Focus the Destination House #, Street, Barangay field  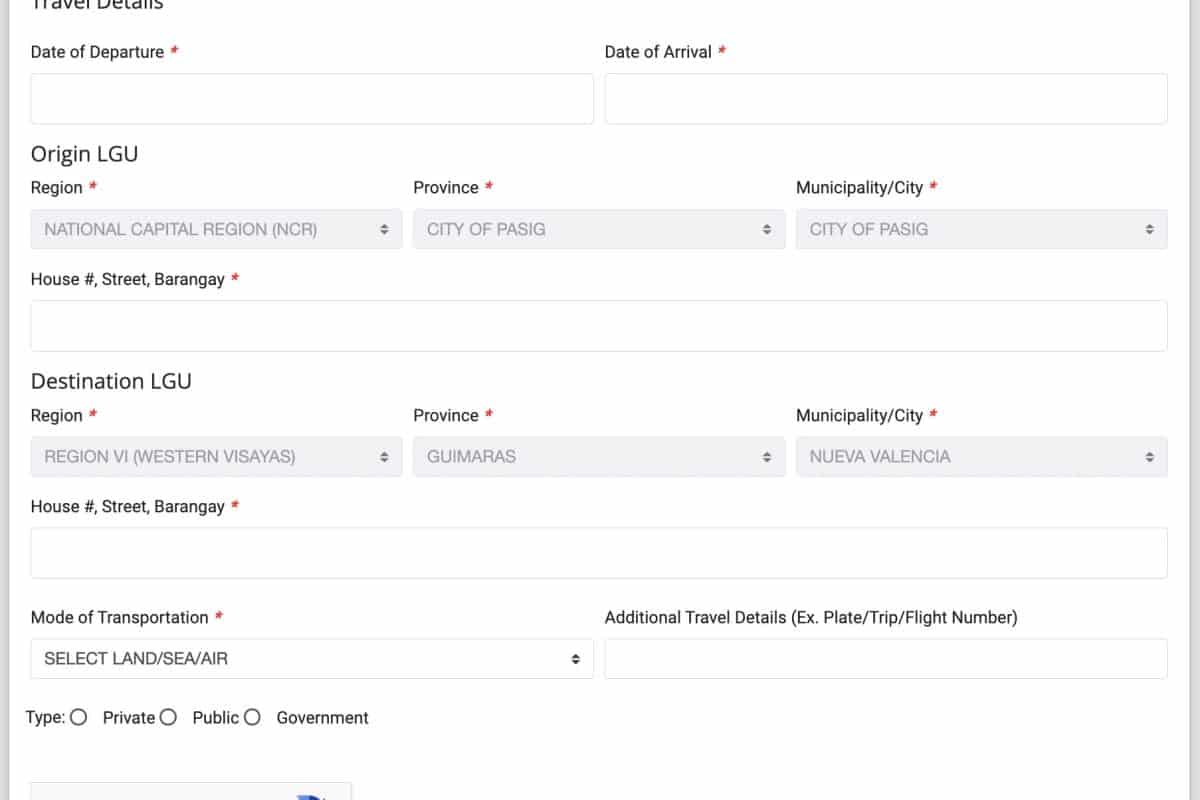[x=598, y=553]
